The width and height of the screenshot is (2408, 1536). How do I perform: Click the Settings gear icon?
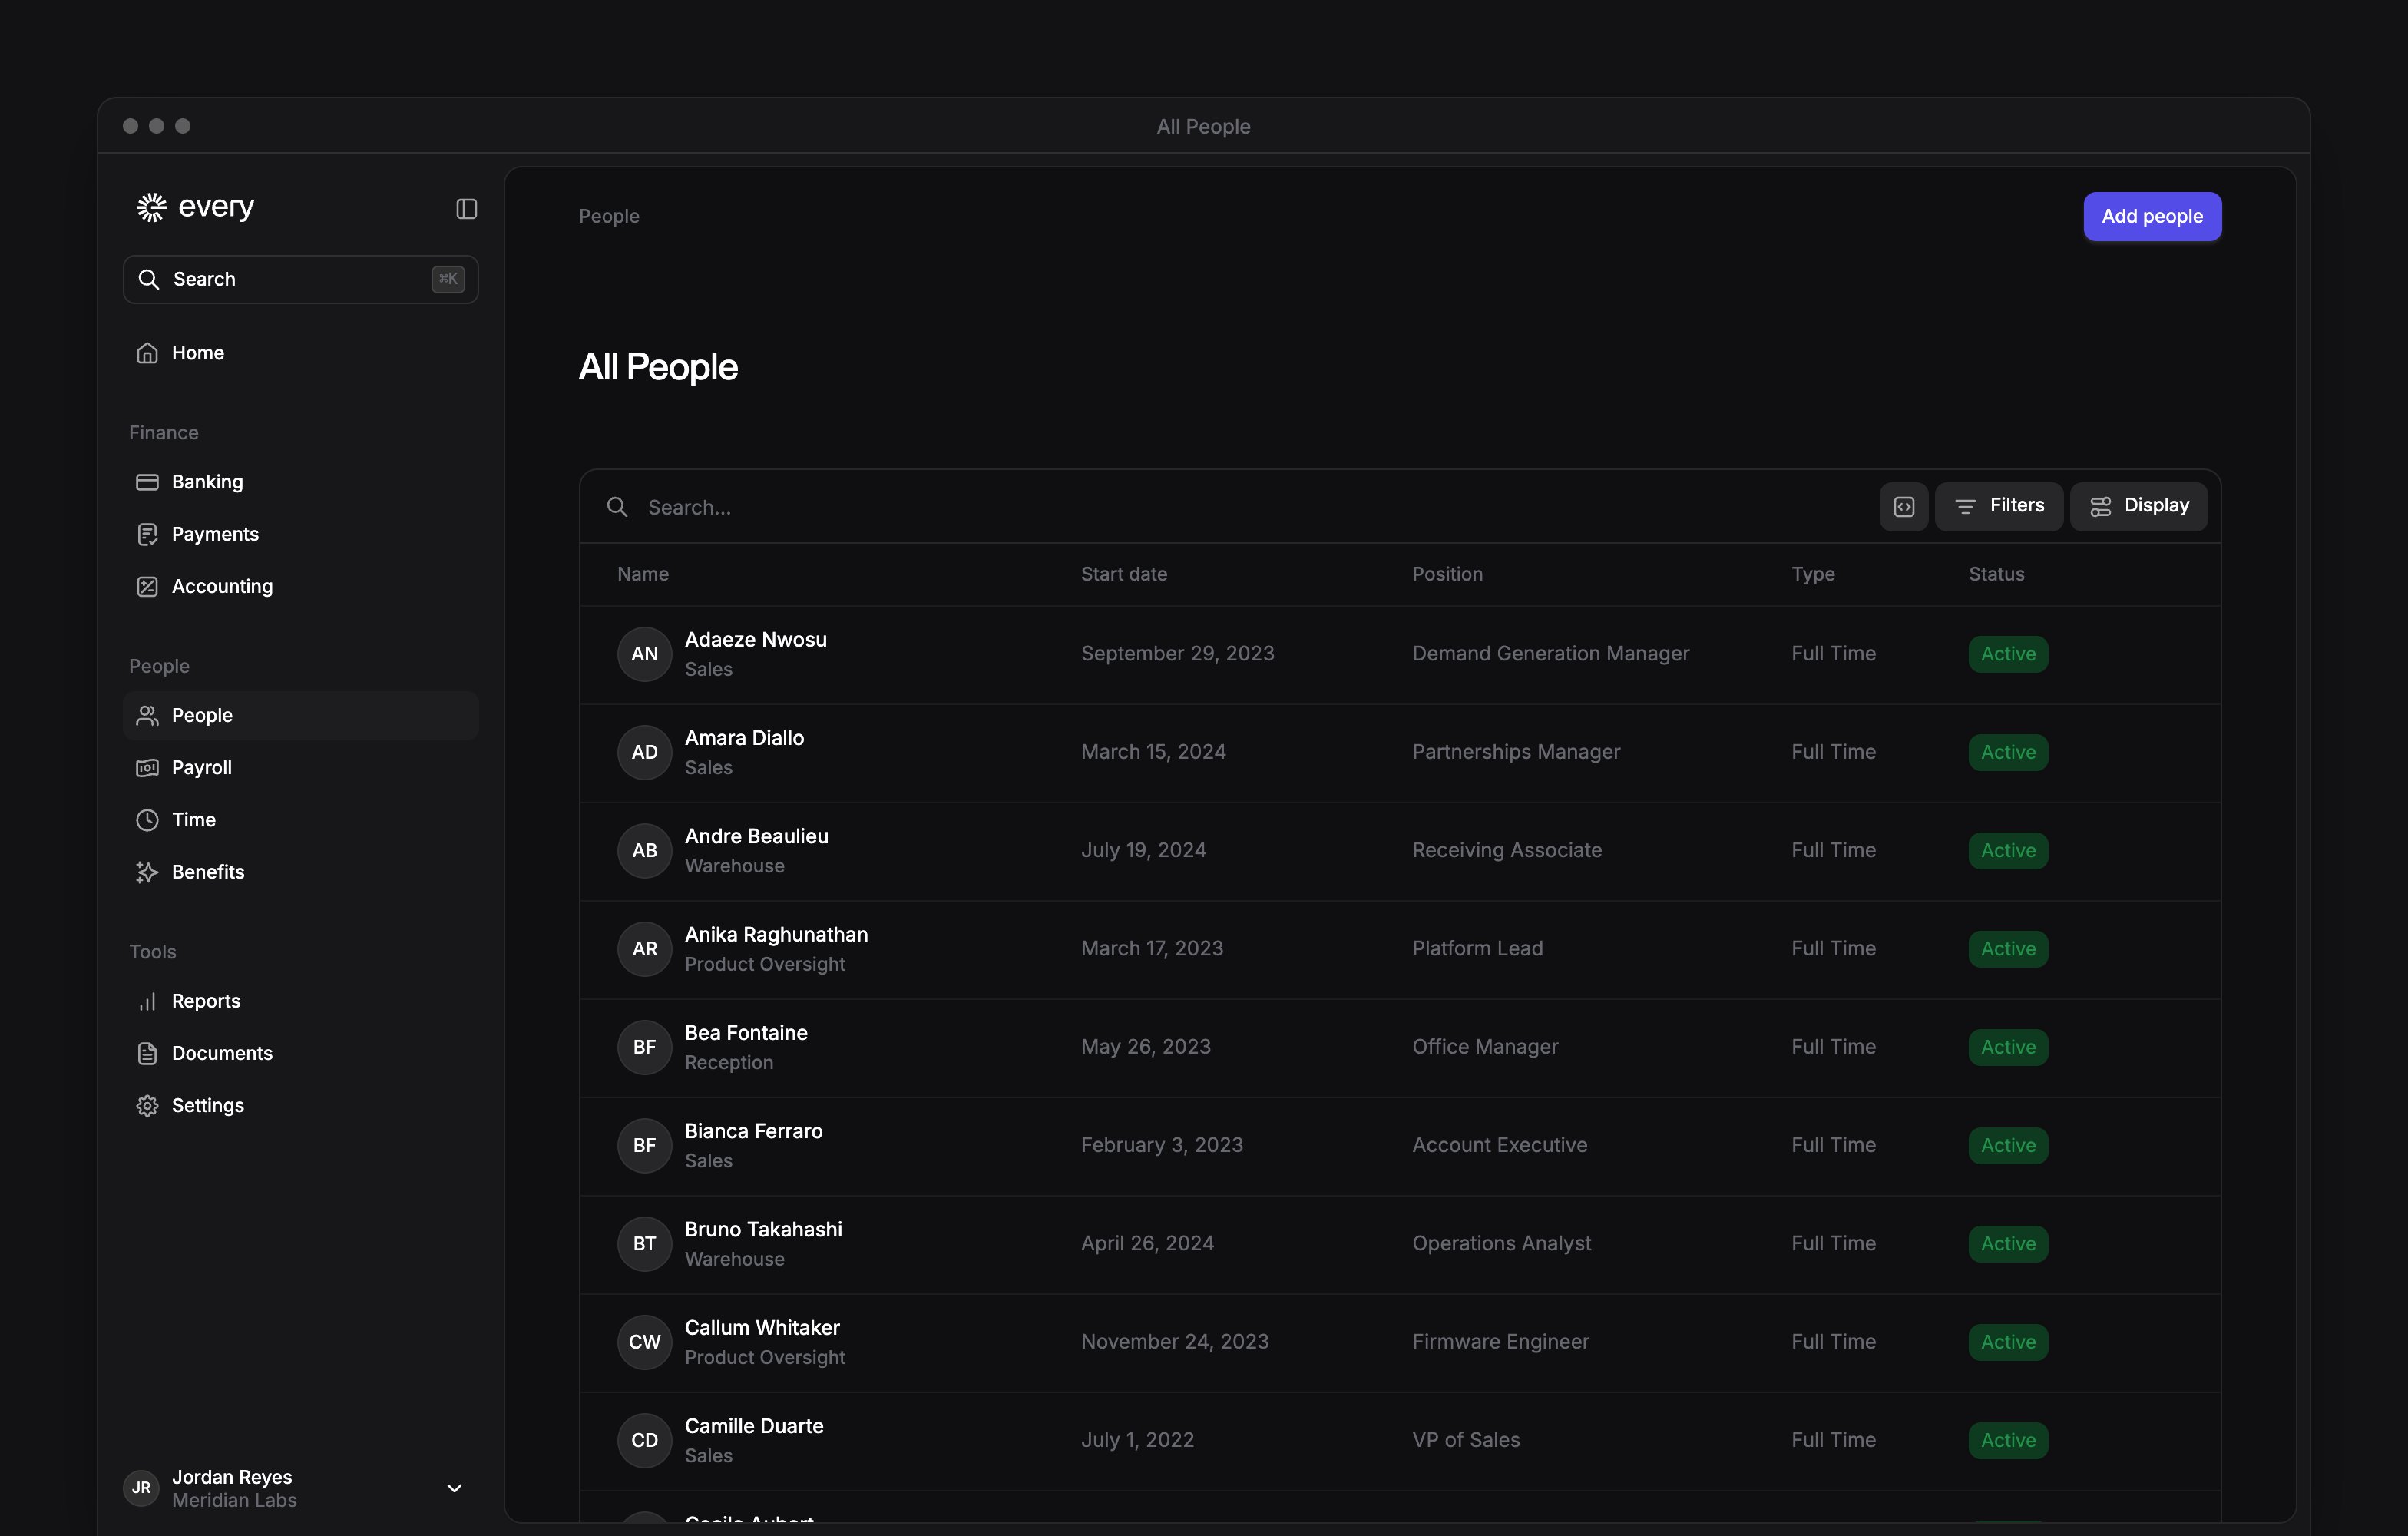coord(147,1105)
